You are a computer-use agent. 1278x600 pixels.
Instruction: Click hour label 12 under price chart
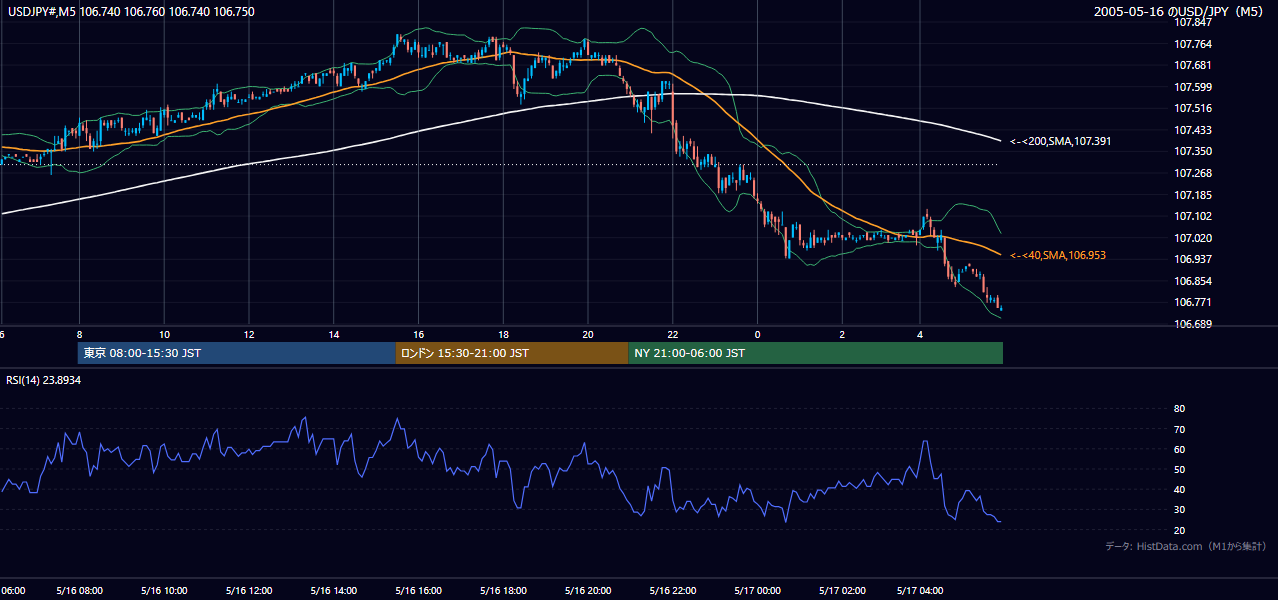pyautogui.click(x=249, y=334)
